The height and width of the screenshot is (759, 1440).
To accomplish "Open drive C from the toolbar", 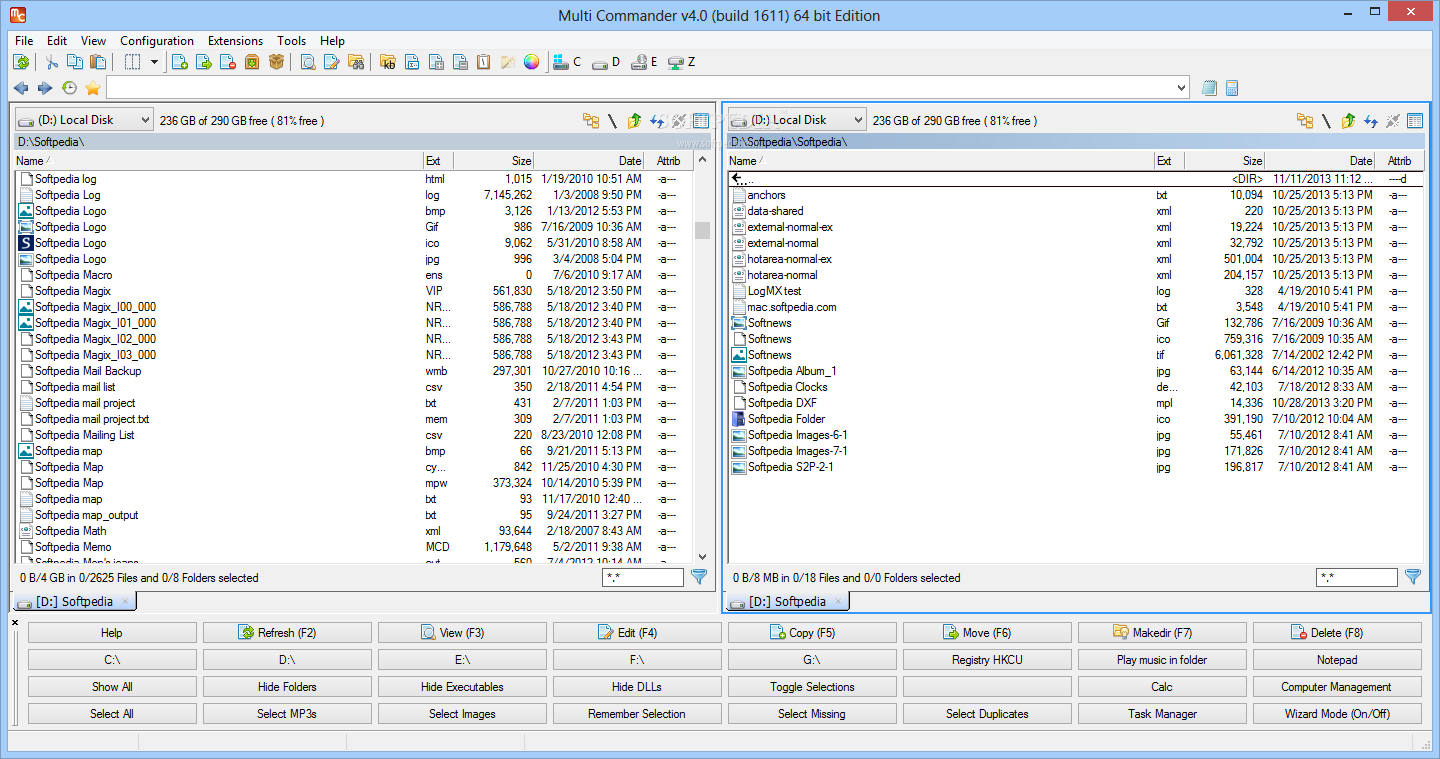I will [x=567, y=62].
